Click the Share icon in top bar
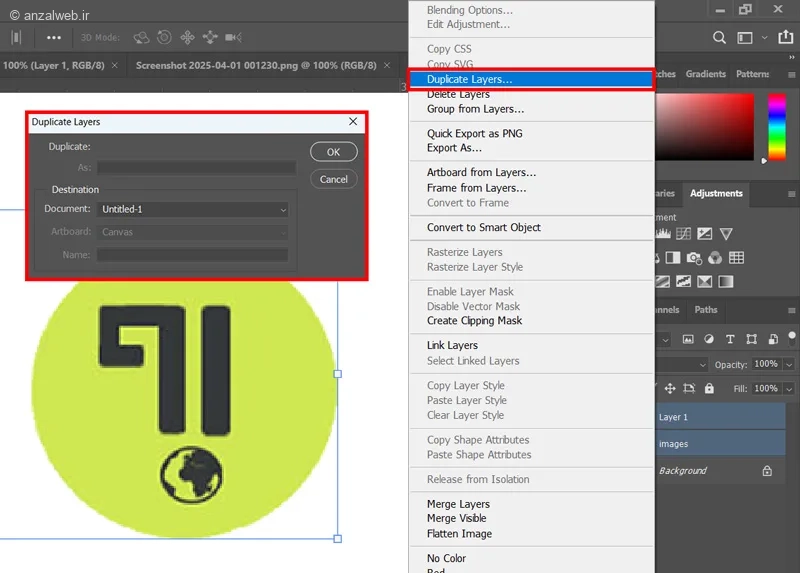 tap(786, 37)
